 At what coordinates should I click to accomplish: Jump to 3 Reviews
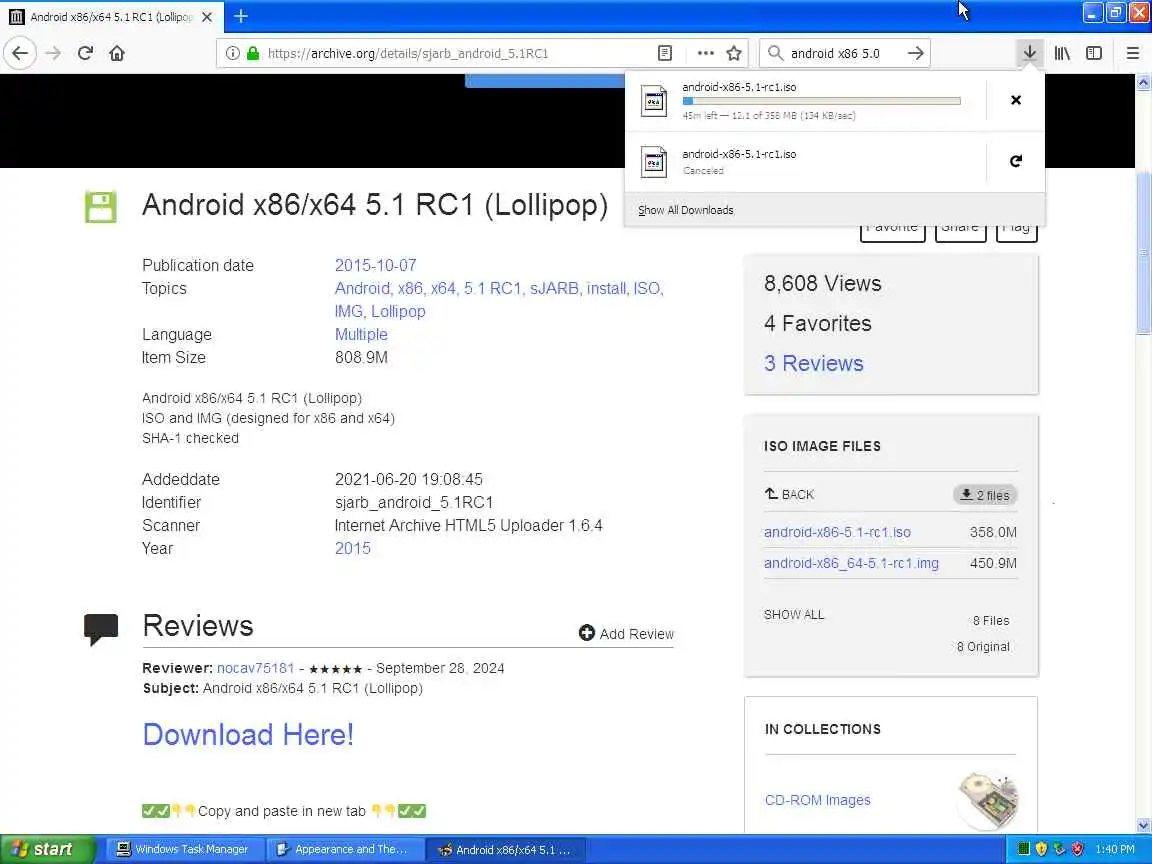click(813, 364)
